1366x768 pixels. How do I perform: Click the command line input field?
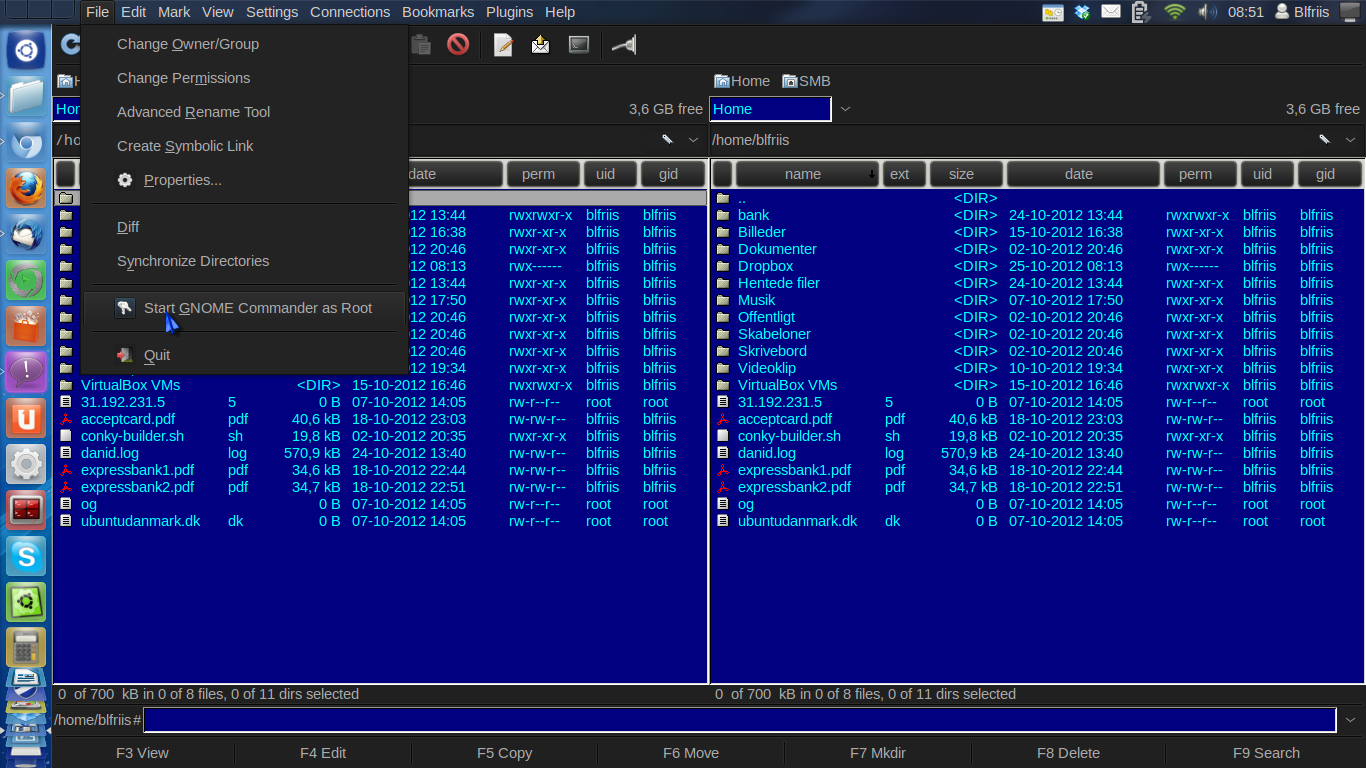point(740,720)
